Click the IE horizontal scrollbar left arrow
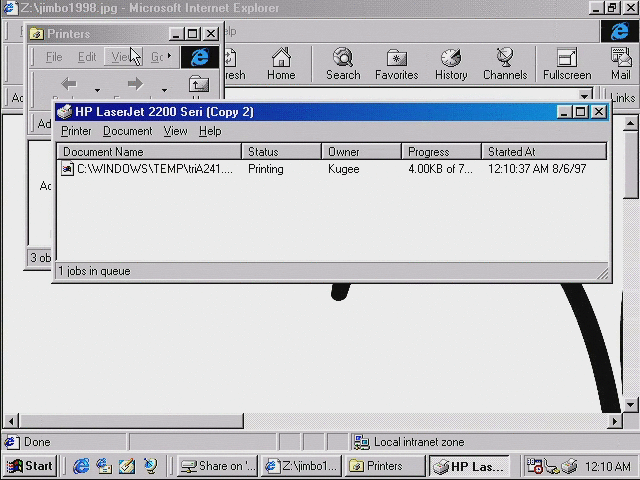 (11, 421)
